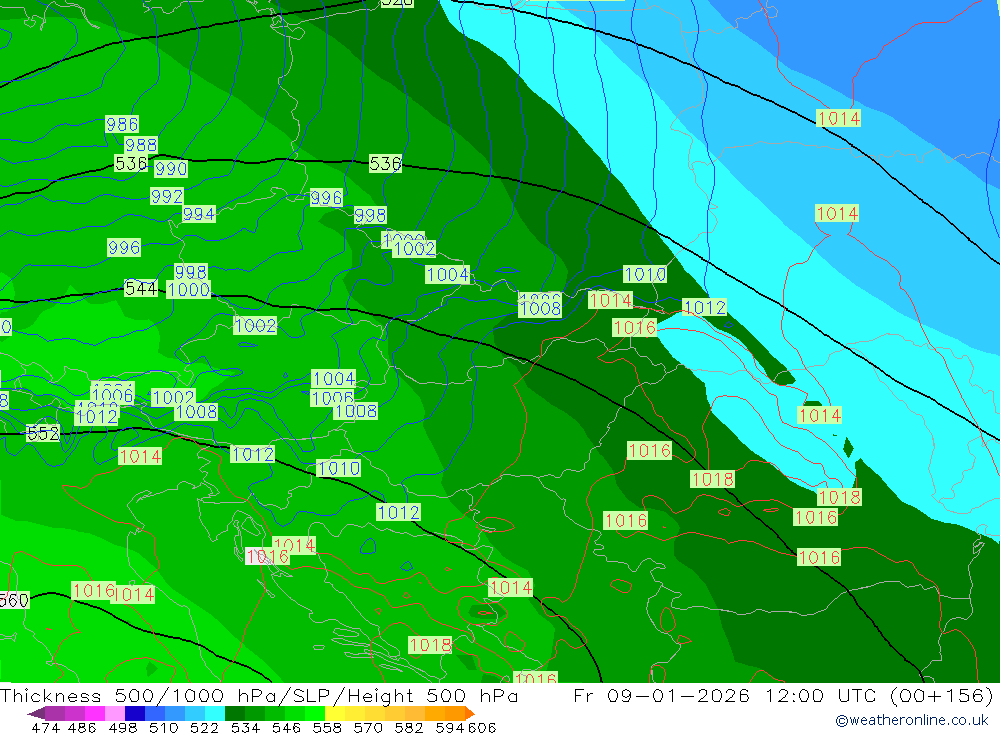Click the '12:00 UTC (00+156)' forecast time text

pyautogui.click(x=879, y=695)
